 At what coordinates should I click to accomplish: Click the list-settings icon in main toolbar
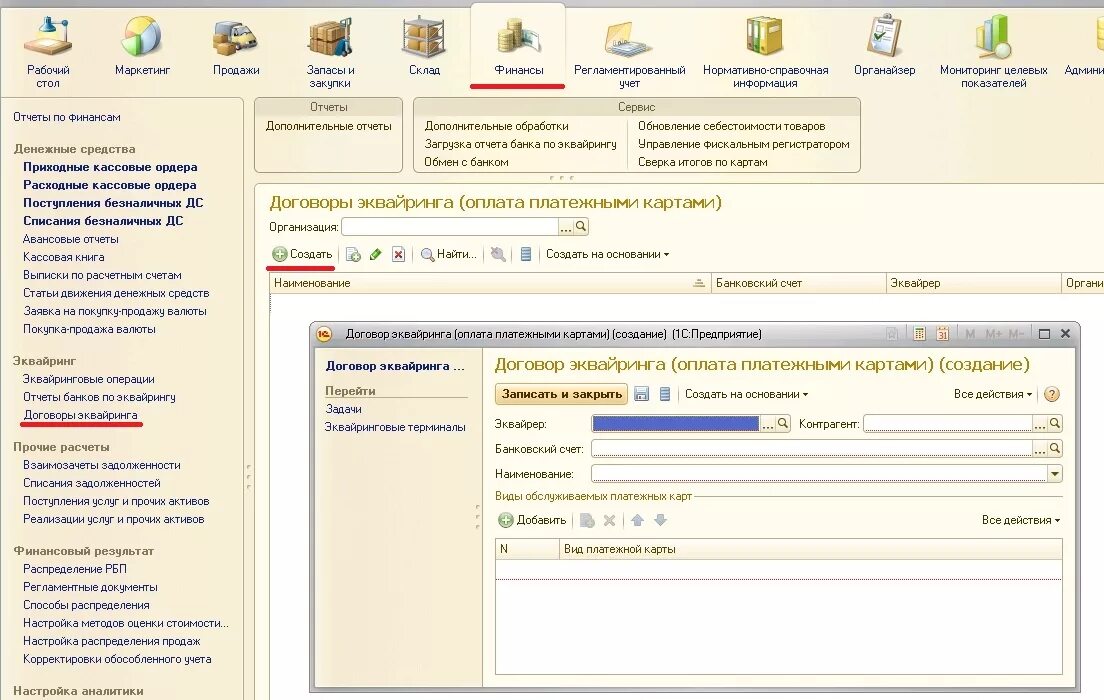526,254
